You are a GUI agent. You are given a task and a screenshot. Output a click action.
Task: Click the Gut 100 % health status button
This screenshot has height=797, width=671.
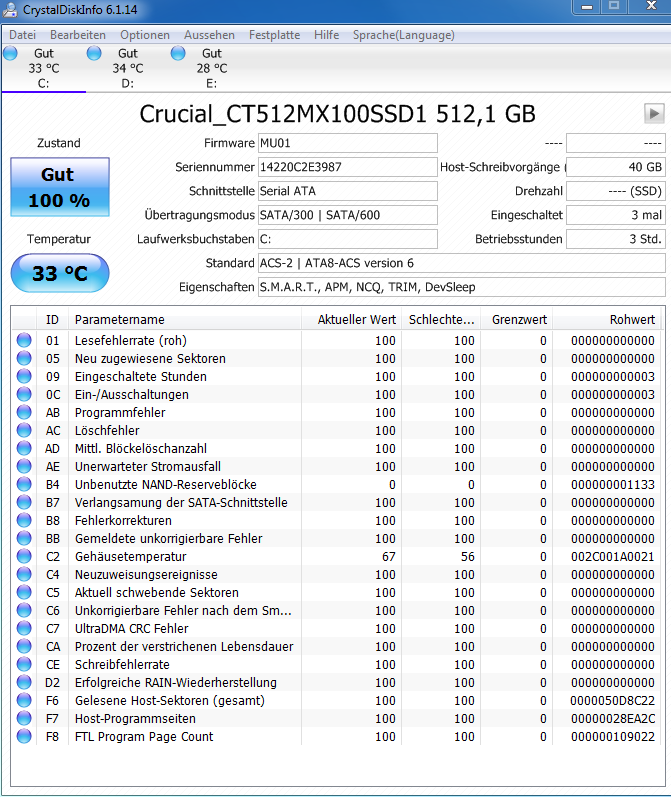pyautogui.click(x=59, y=187)
